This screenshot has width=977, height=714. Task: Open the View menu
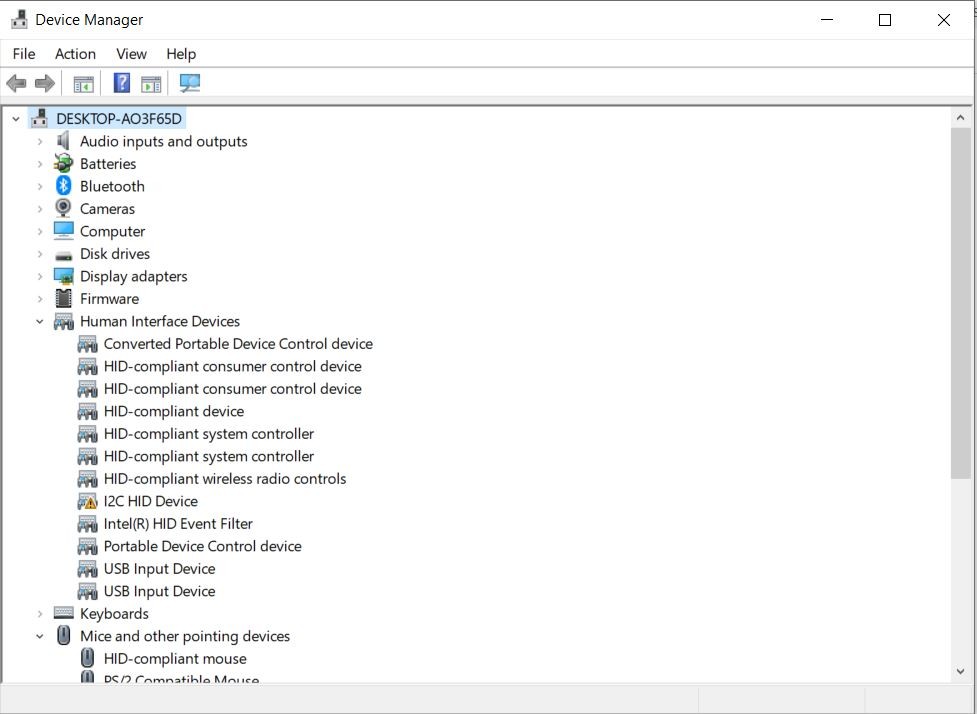point(131,54)
